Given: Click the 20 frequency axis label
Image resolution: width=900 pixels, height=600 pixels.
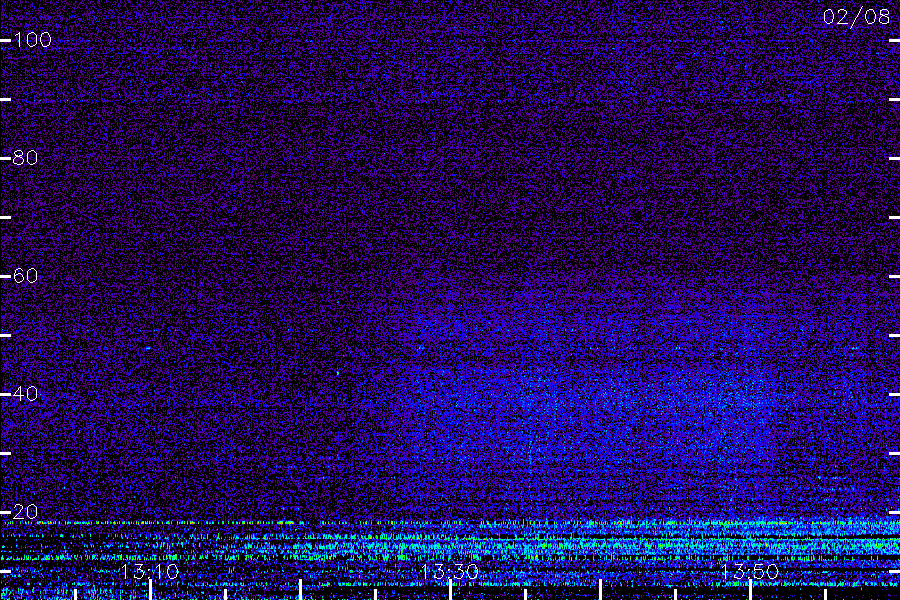Looking at the screenshot, I should point(25,512).
